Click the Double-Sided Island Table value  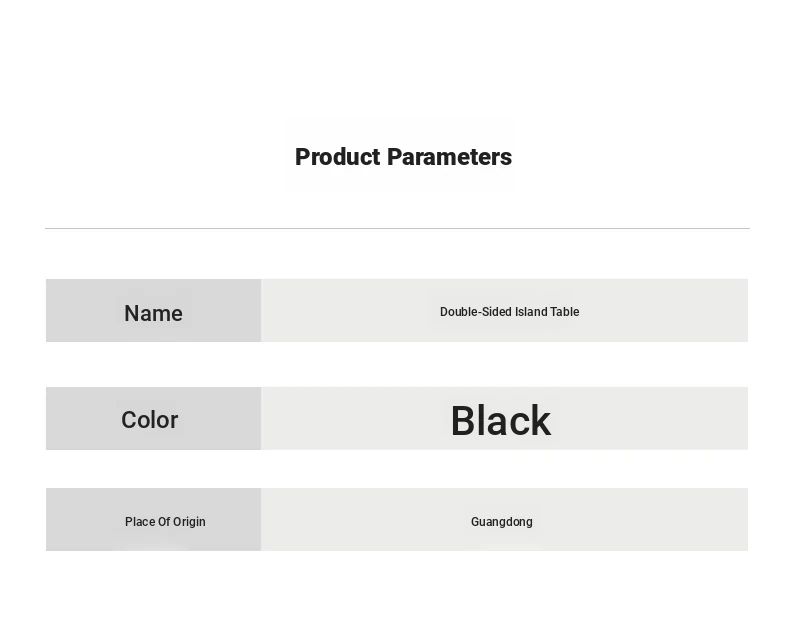509,312
